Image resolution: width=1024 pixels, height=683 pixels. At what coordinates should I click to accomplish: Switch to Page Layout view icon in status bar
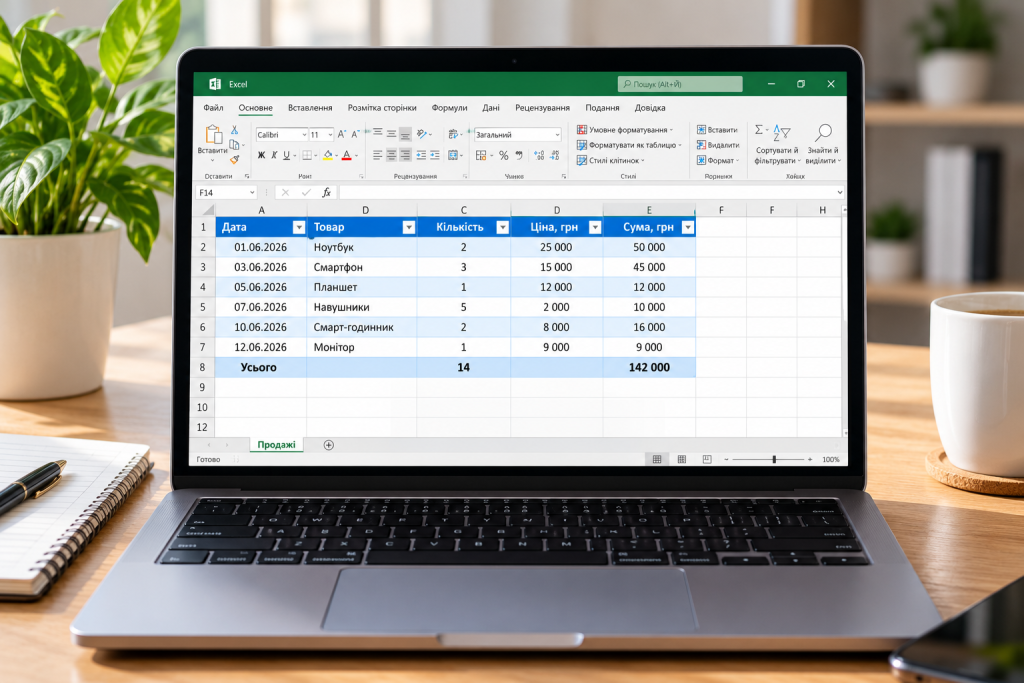(682, 460)
